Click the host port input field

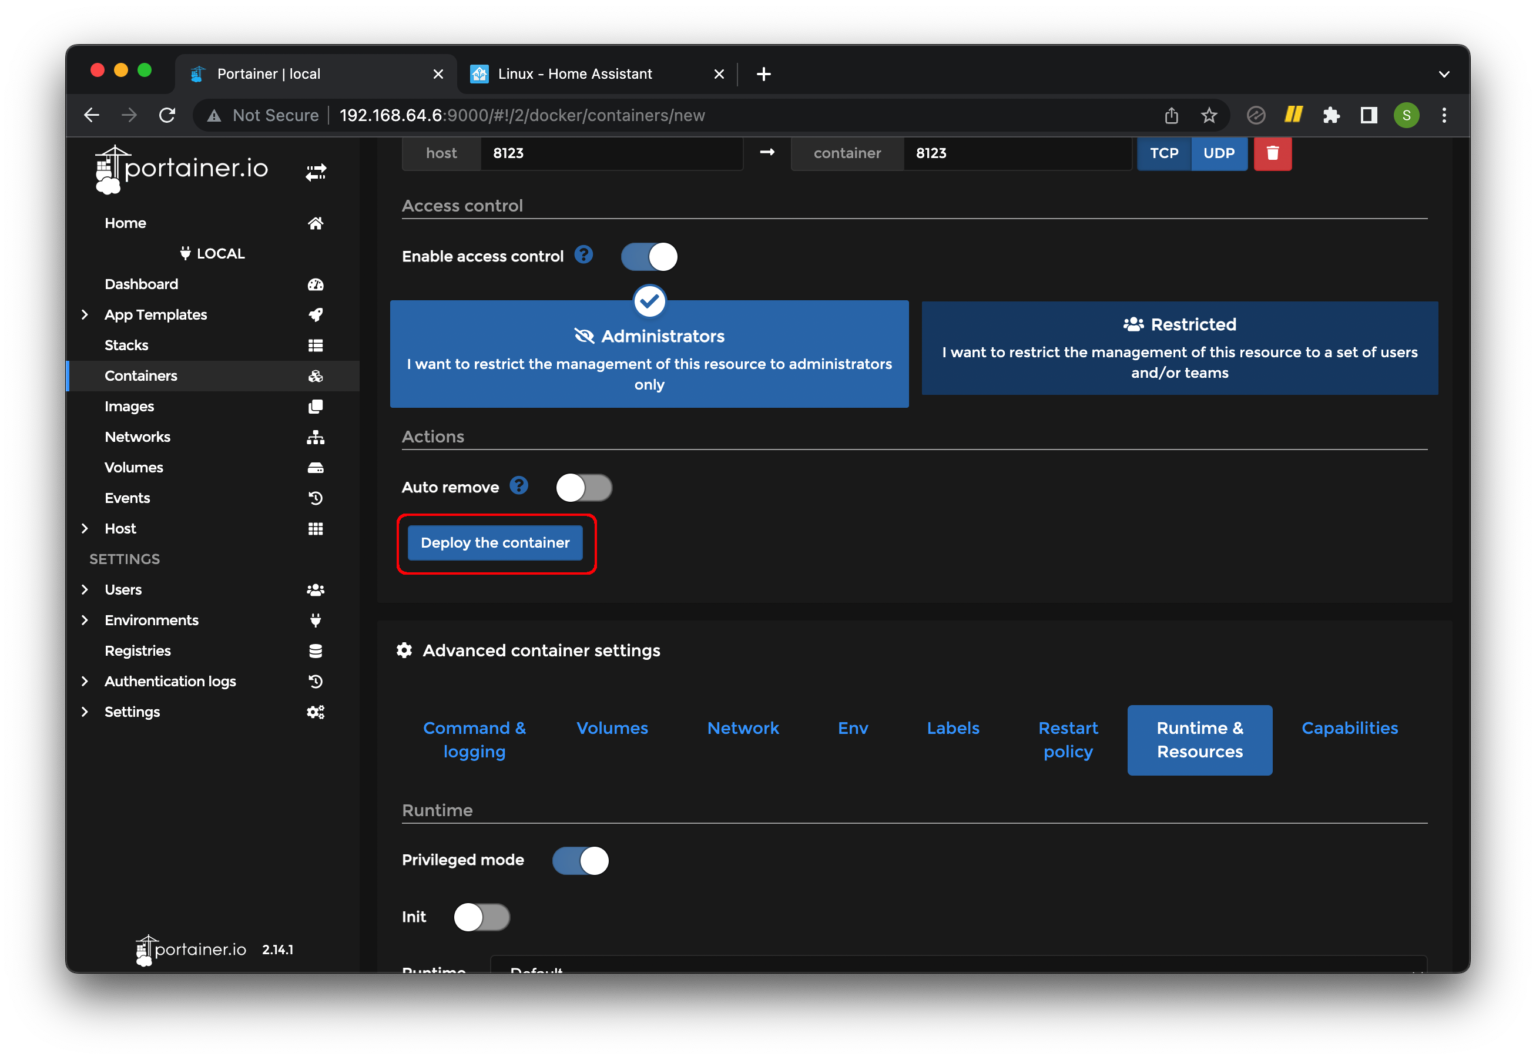(611, 153)
